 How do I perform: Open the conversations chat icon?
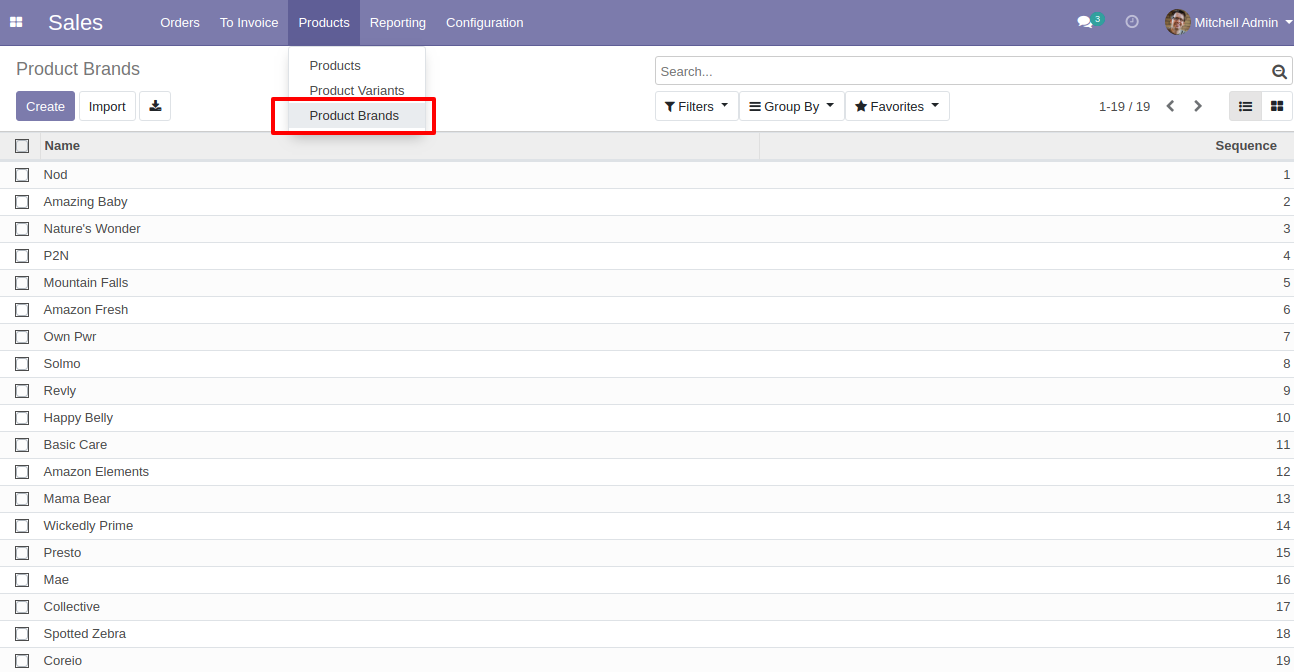click(x=1085, y=22)
